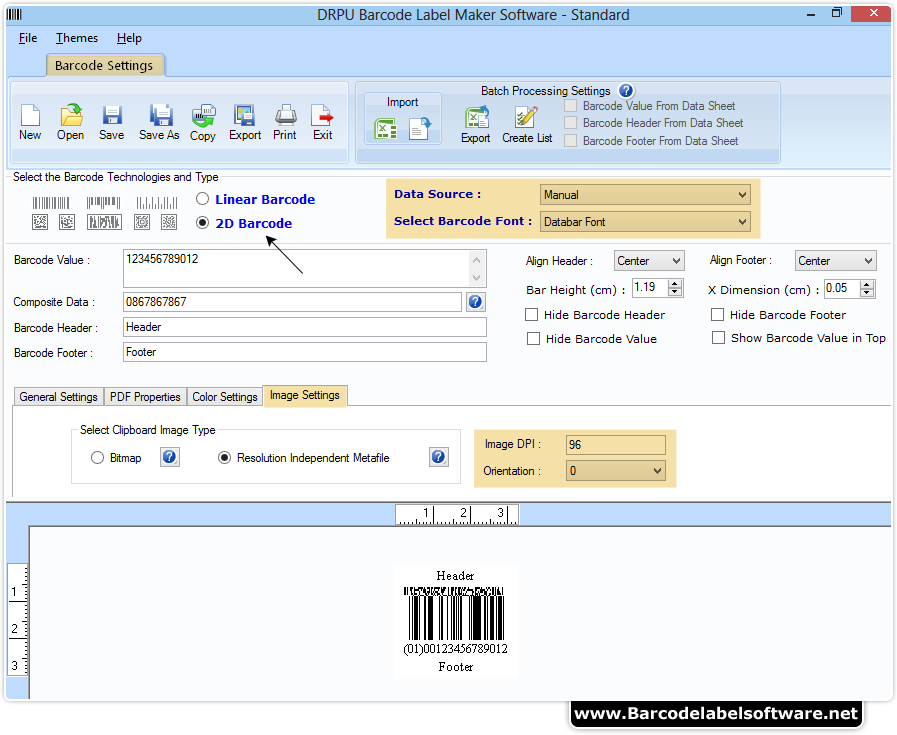This screenshot has width=897, height=735.
Task: Choose Resolution Independent Metafile option
Action: tap(224, 458)
